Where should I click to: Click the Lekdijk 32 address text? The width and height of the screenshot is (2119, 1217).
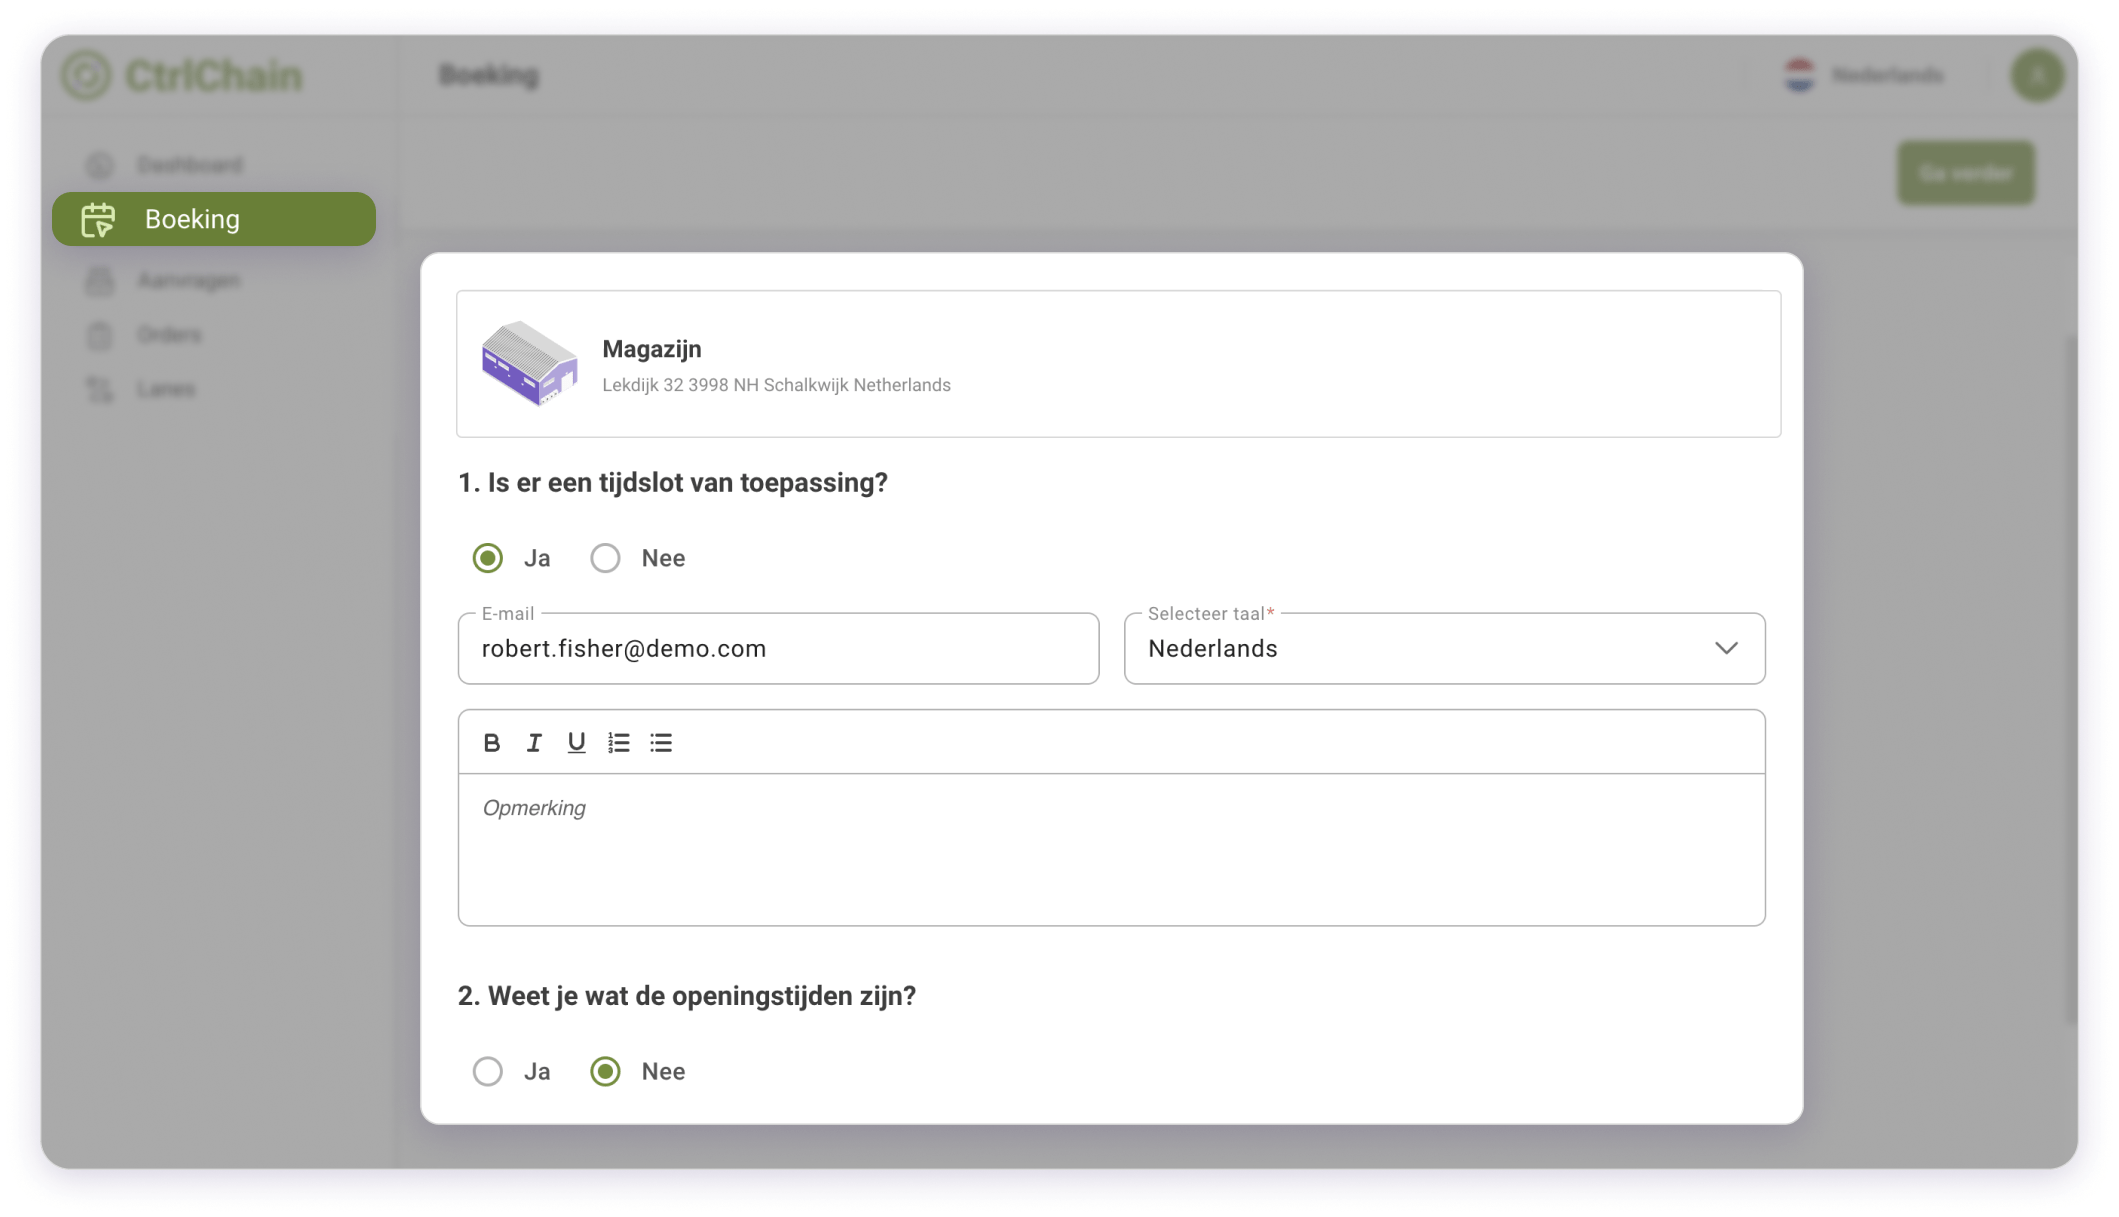point(776,385)
